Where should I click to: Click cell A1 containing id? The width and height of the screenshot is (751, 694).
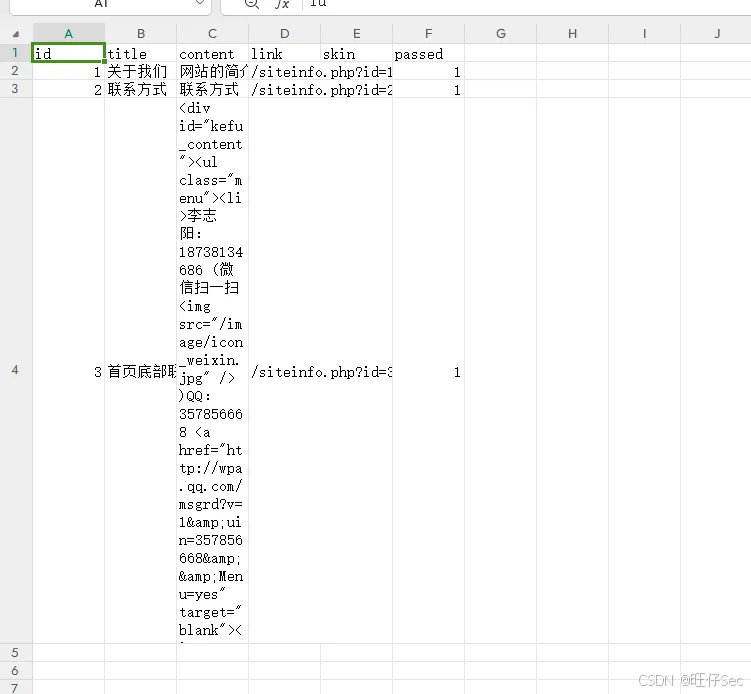[x=68, y=53]
